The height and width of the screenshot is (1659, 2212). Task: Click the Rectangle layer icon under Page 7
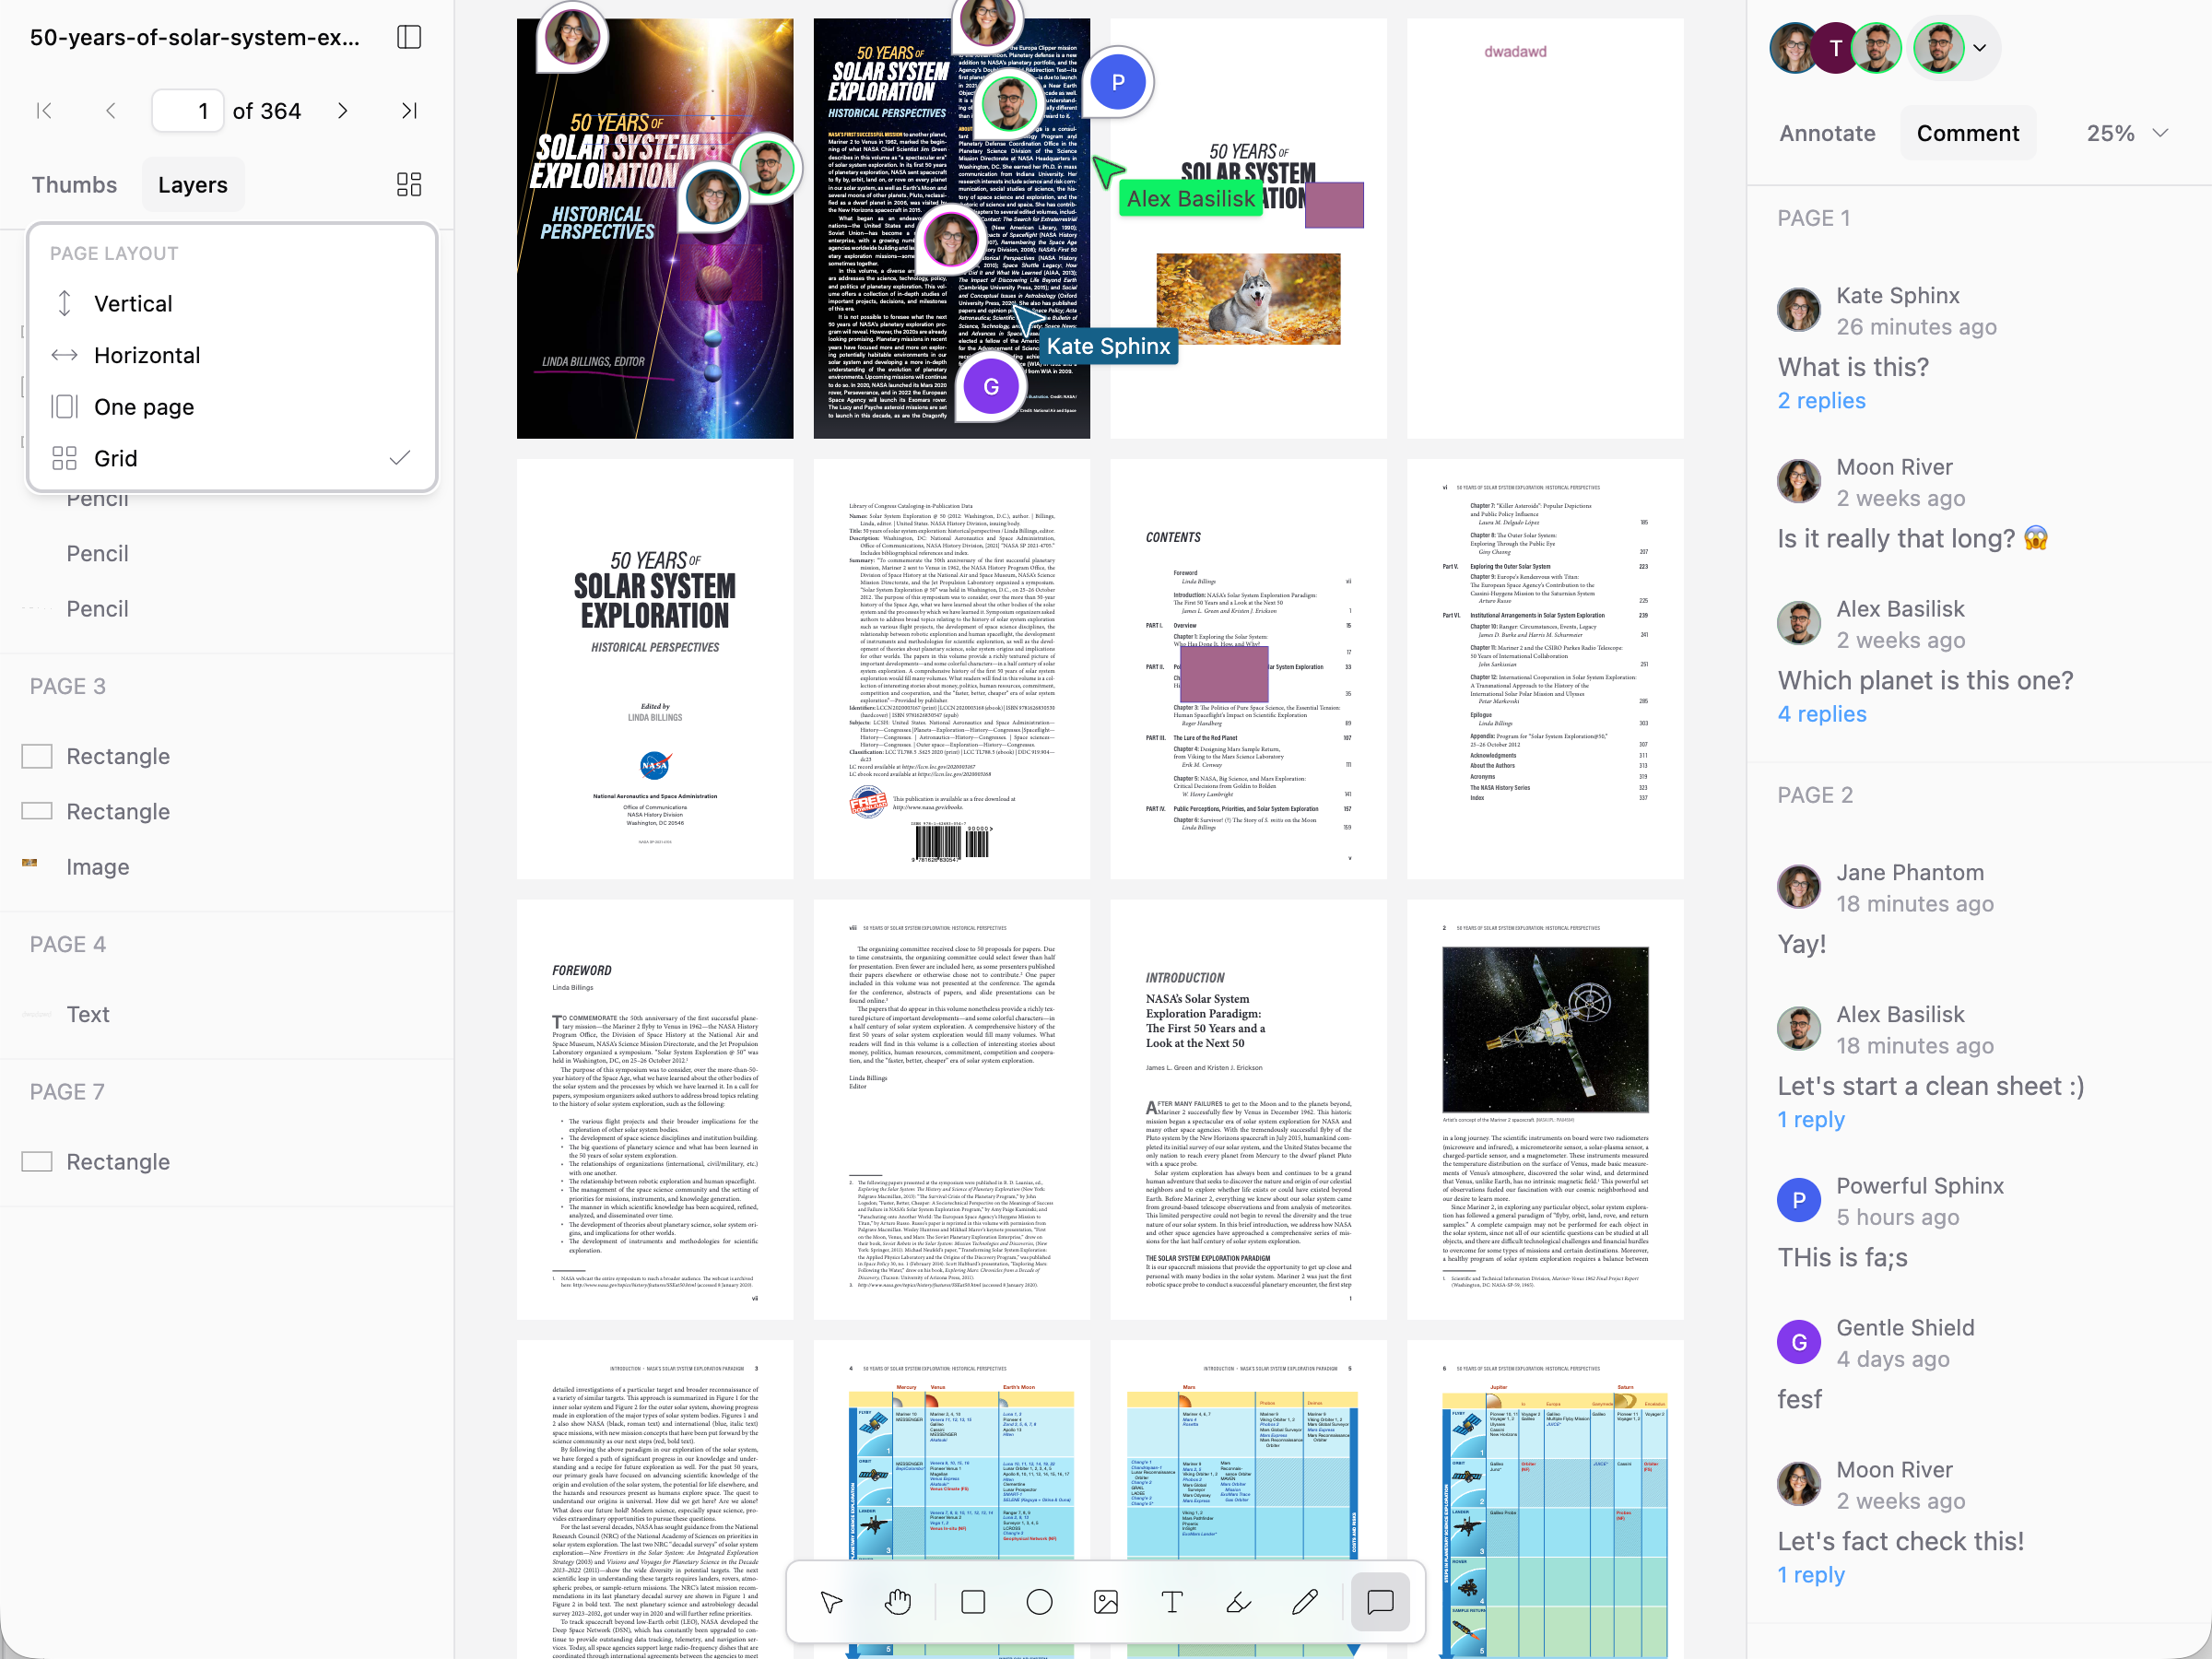[37, 1161]
